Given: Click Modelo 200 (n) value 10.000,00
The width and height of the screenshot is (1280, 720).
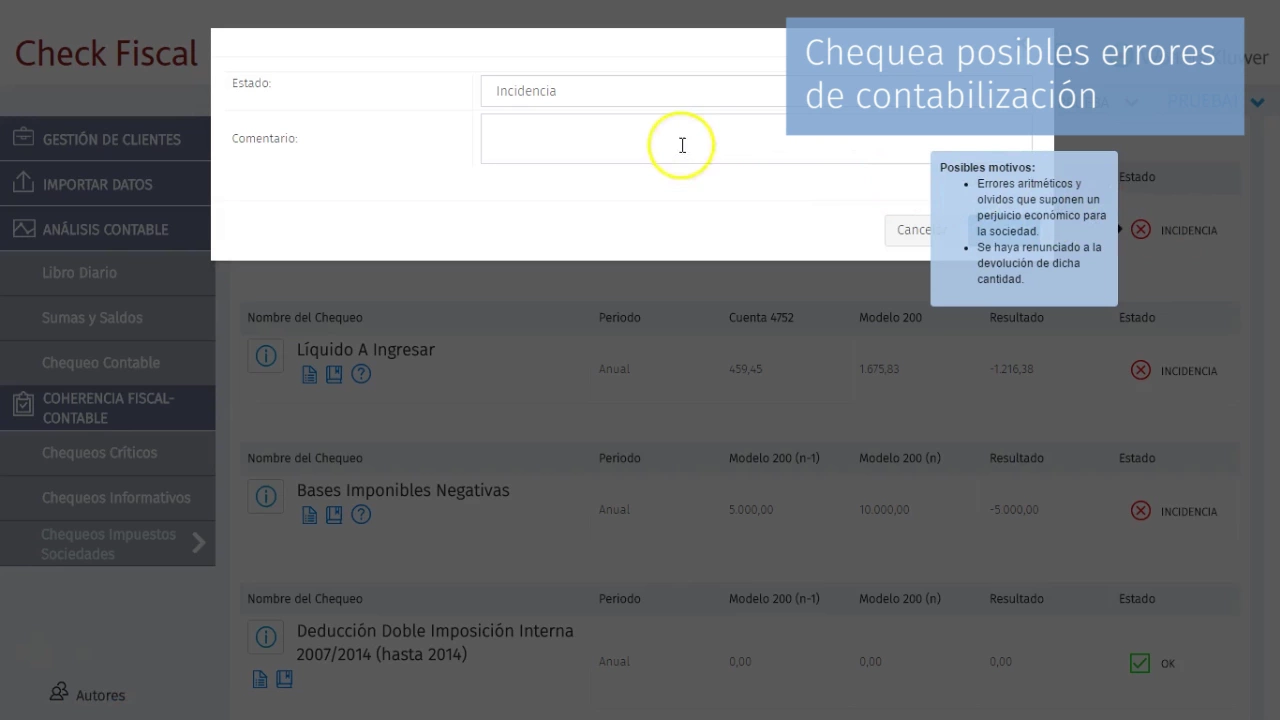Looking at the screenshot, I should [x=884, y=510].
